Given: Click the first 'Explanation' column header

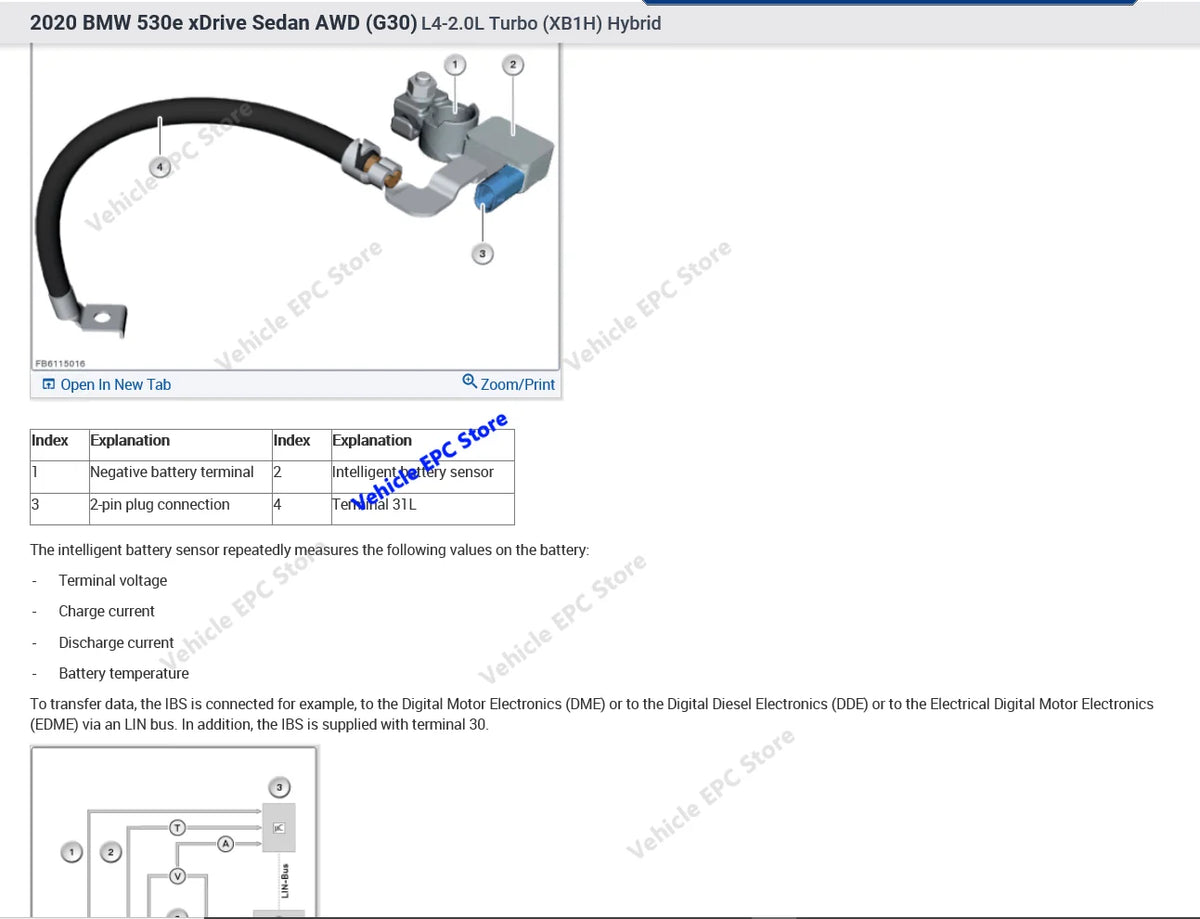Looking at the screenshot, I should tap(179, 445).
